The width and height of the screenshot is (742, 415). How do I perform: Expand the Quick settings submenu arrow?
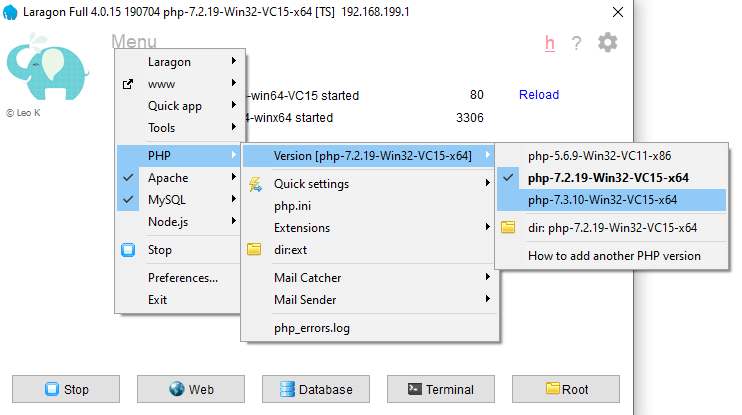click(487, 183)
